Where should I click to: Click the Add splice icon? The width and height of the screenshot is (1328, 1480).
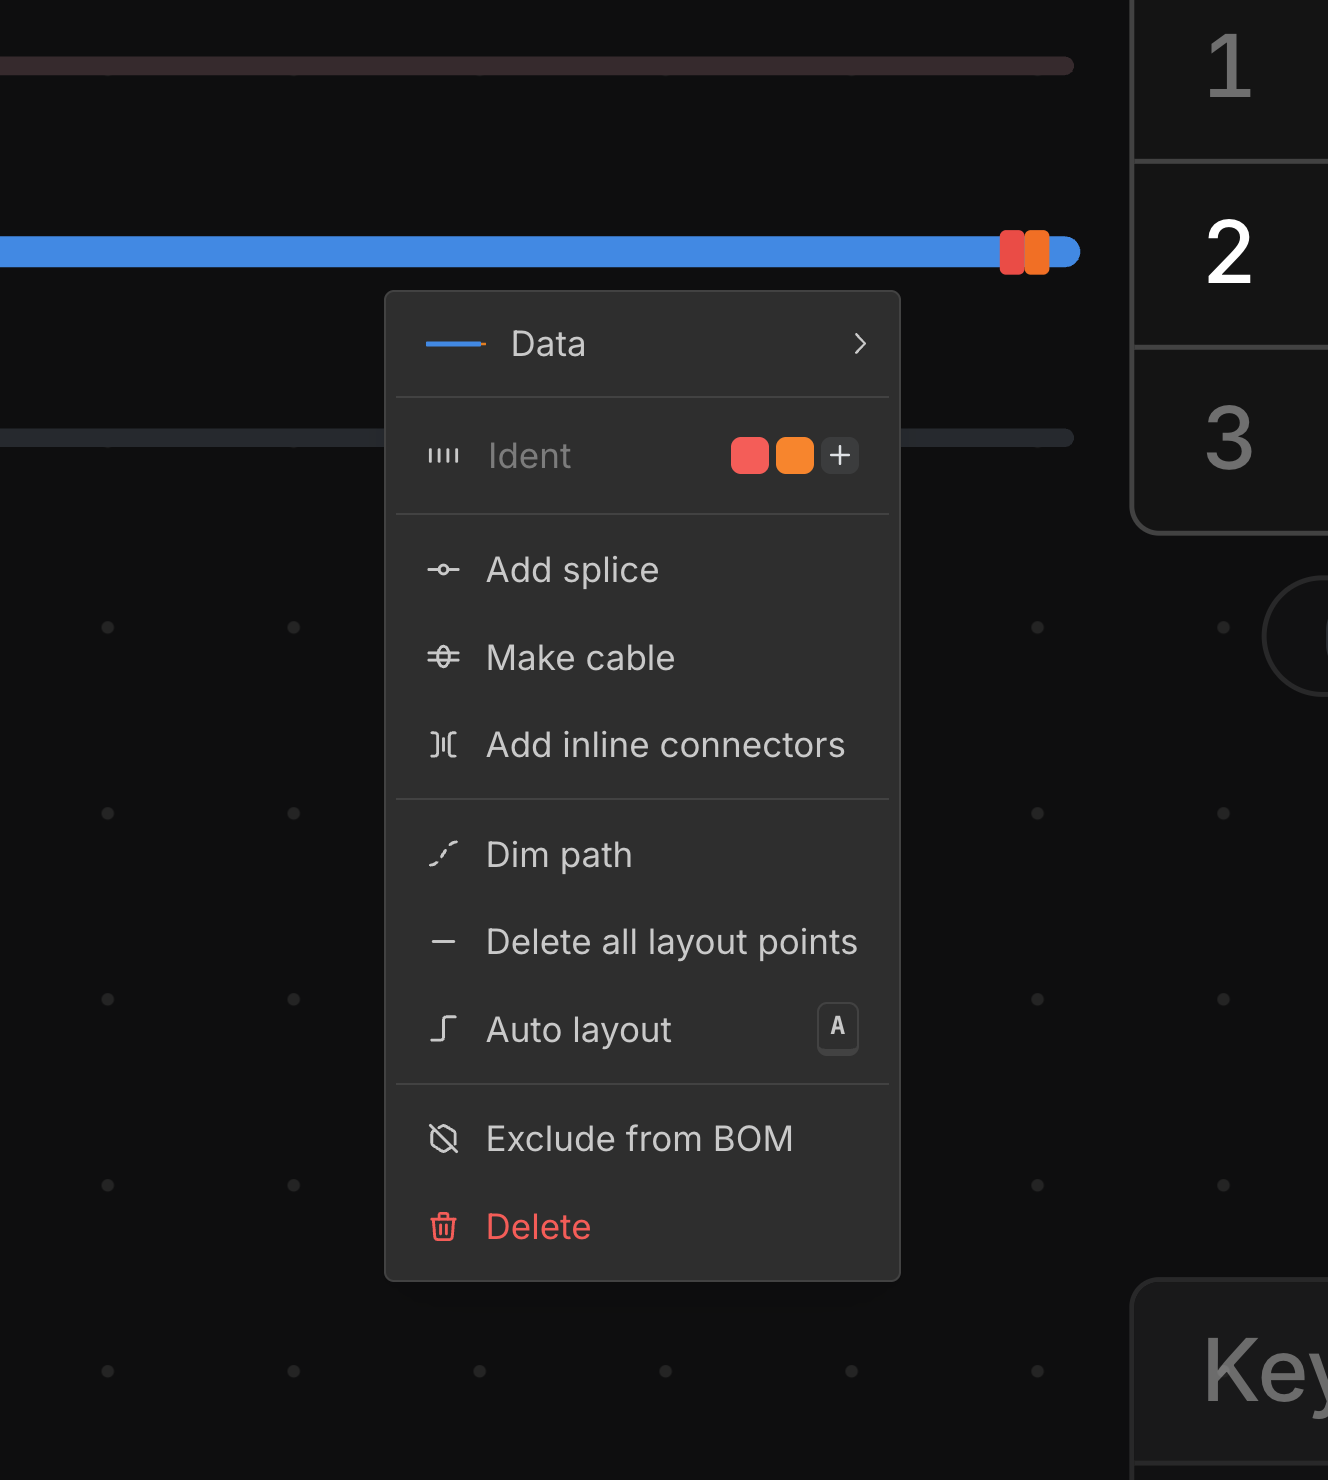pos(443,570)
